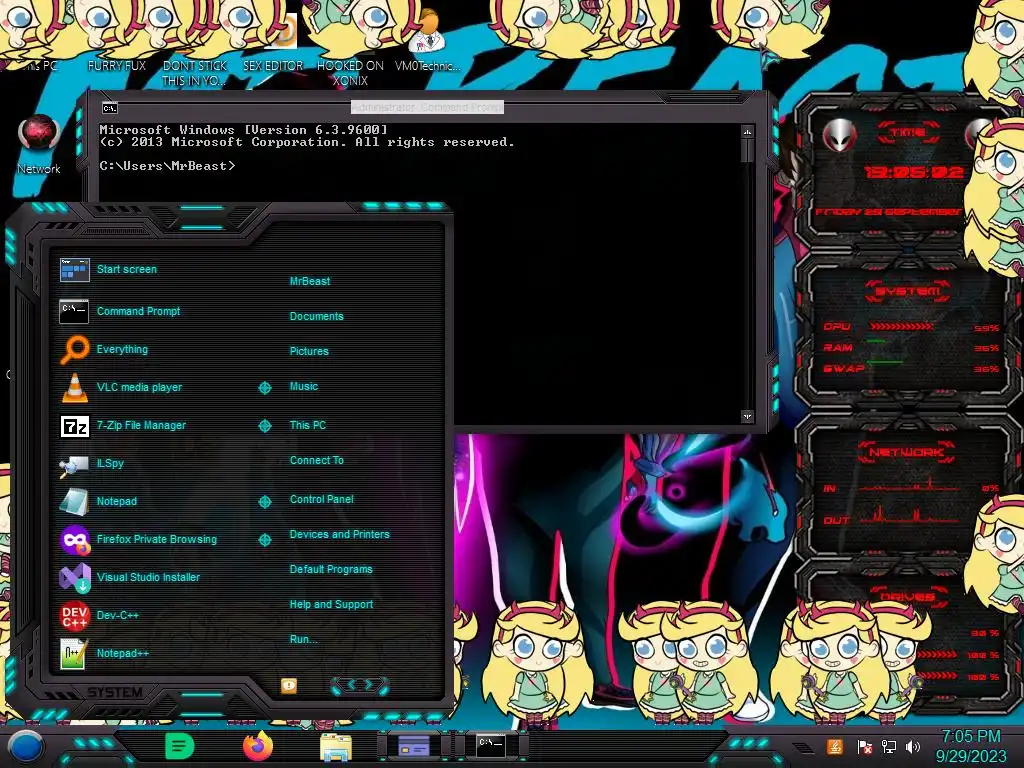
Task: Open File Explorer from the taskbar
Action: click(x=336, y=747)
